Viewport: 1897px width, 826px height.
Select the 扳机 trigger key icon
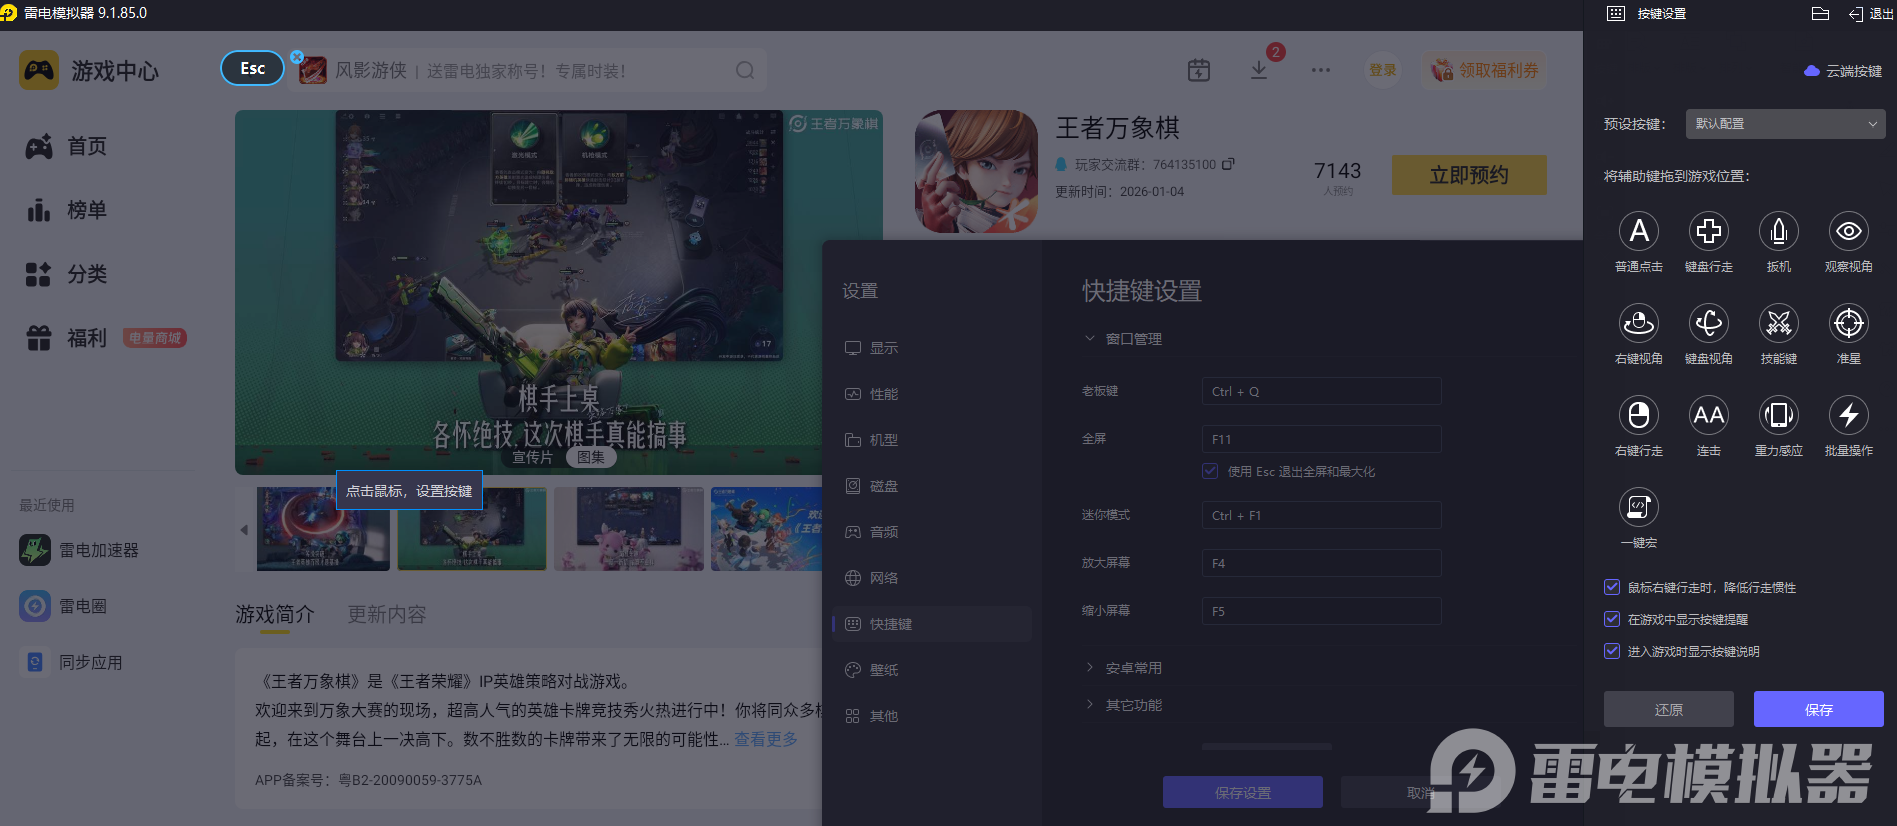tap(1778, 231)
